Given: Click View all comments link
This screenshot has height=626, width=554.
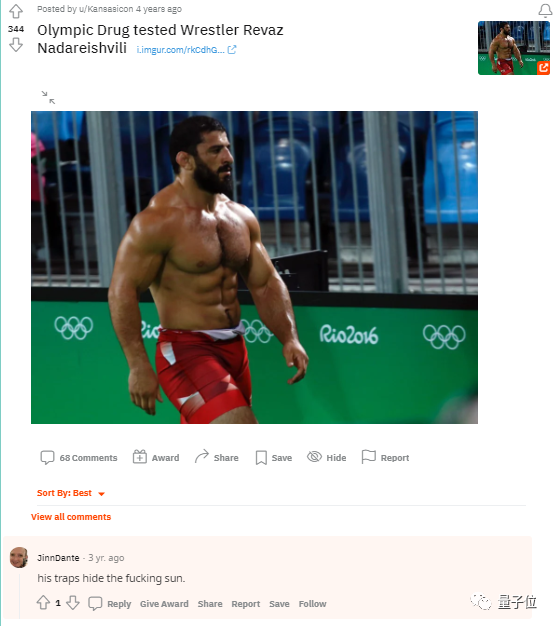Looking at the screenshot, I should point(71,517).
